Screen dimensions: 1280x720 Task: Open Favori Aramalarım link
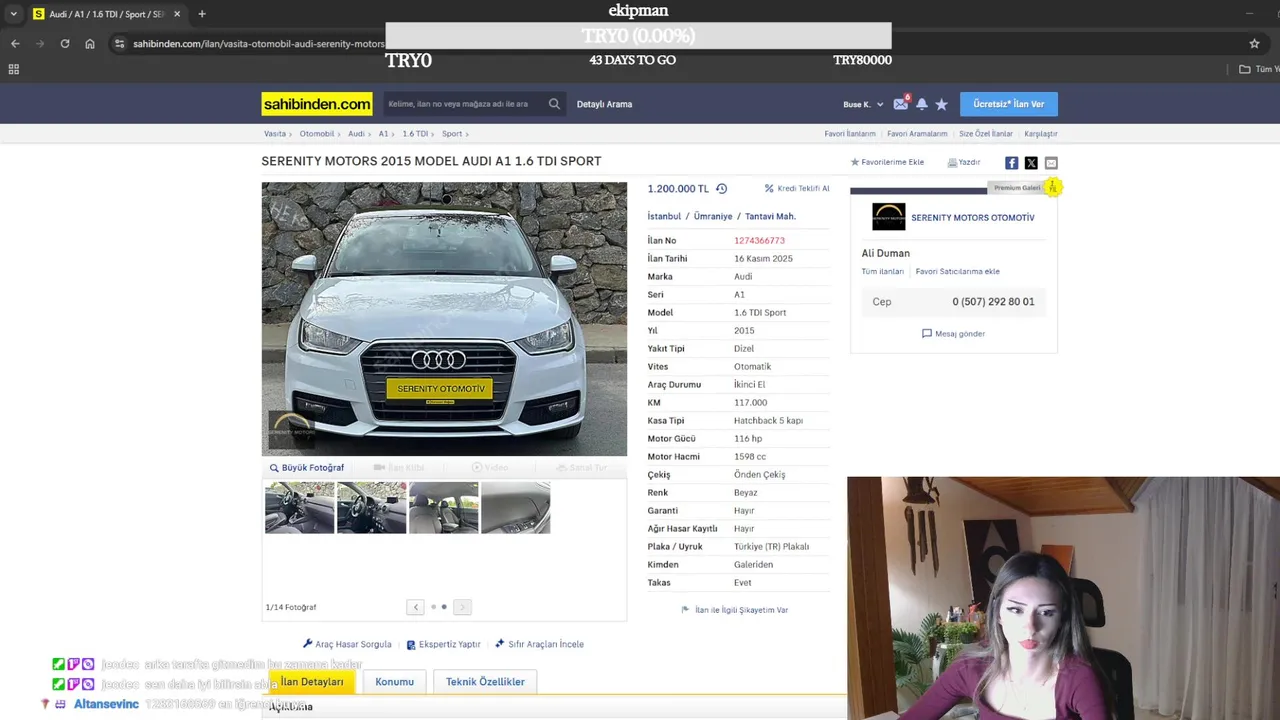[917, 134]
